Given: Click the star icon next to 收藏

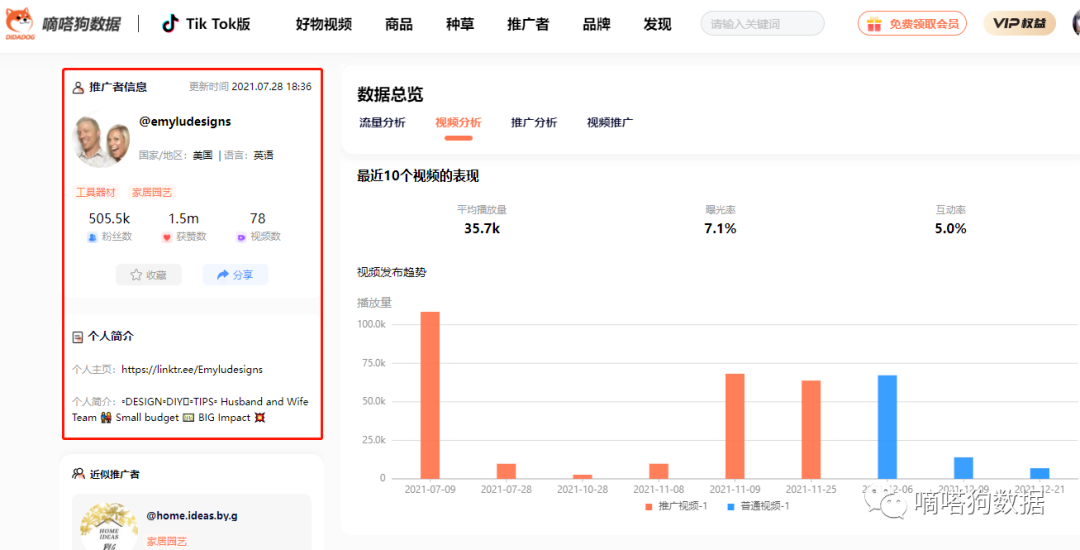Looking at the screenshot, I should 136,275.
